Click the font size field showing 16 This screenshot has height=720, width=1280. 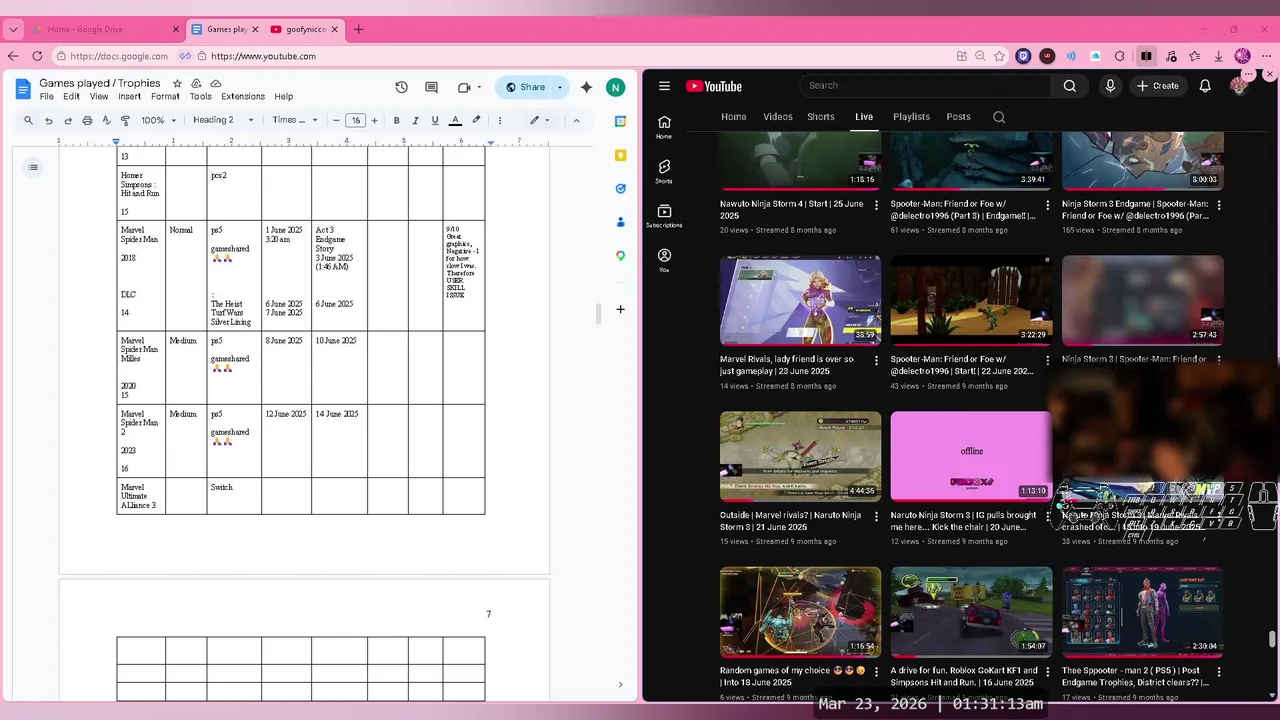355,120
